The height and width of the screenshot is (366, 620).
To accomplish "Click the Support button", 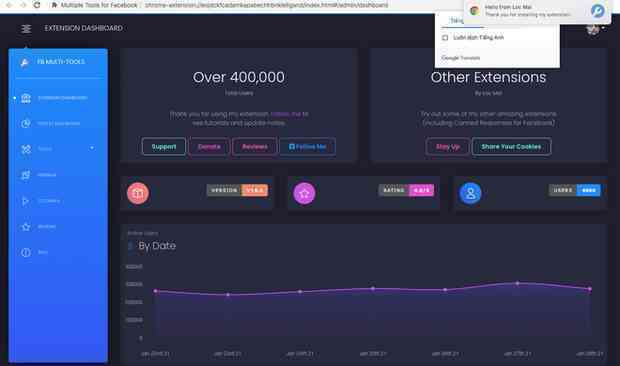I will tap(164, 147).
